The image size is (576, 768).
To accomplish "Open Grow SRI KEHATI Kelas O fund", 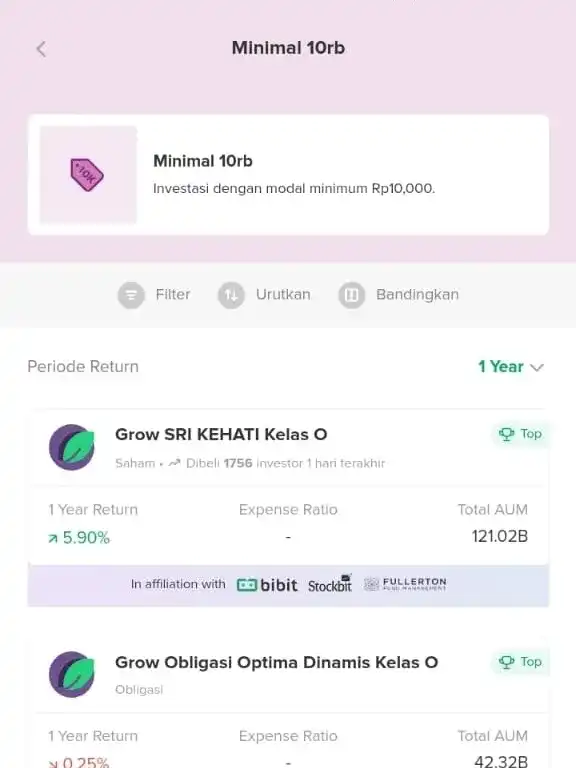I will point(221,434).
